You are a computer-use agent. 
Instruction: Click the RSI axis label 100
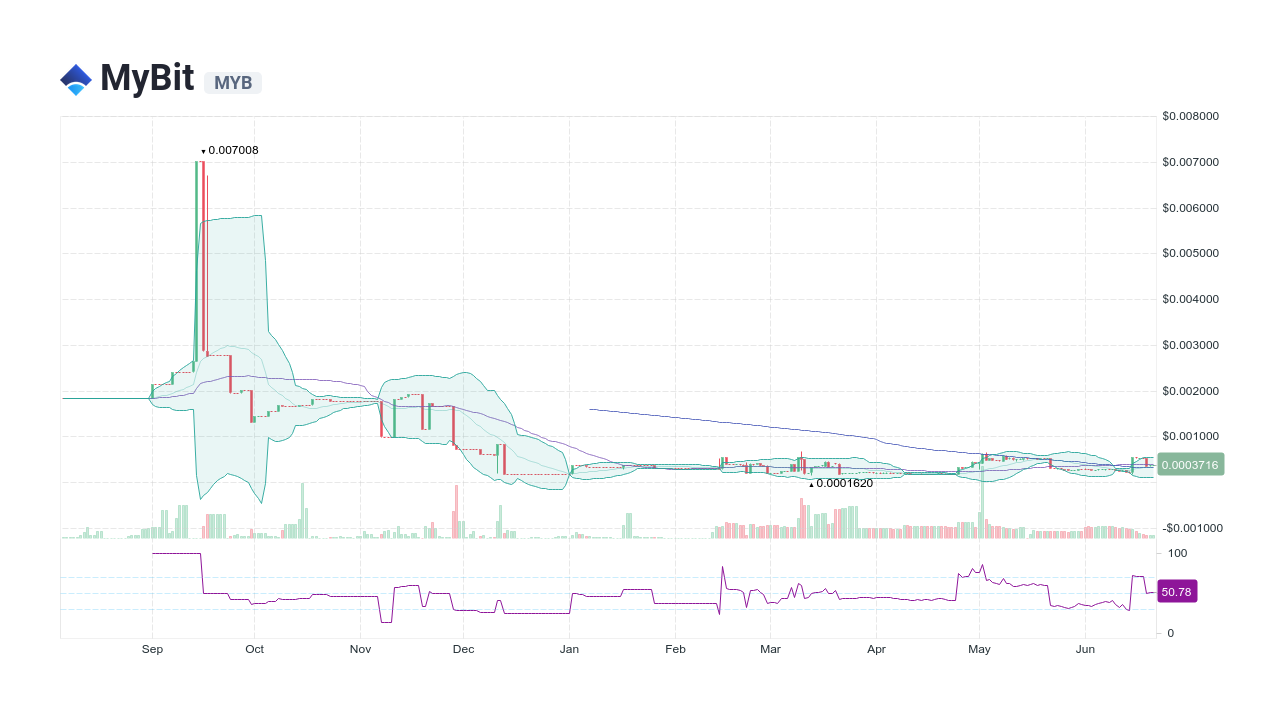tap(1177, 553)
